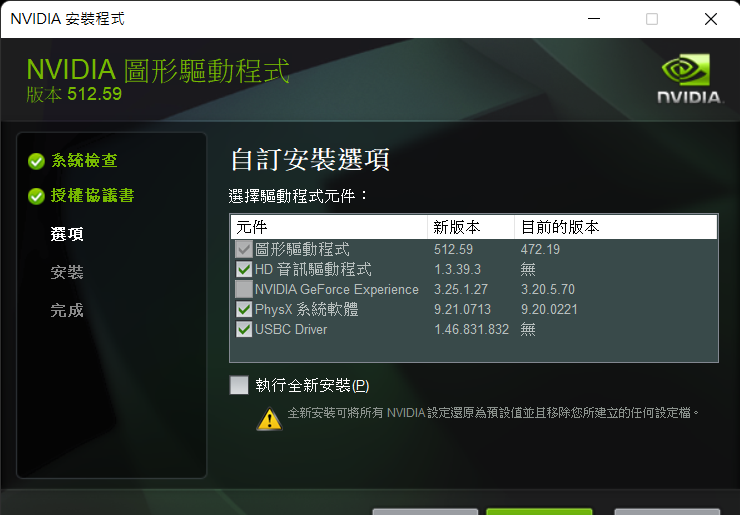Uncheck the PhysX 系統軟體 component
This screenshot has width=740, height=515.
click(243, 310)
